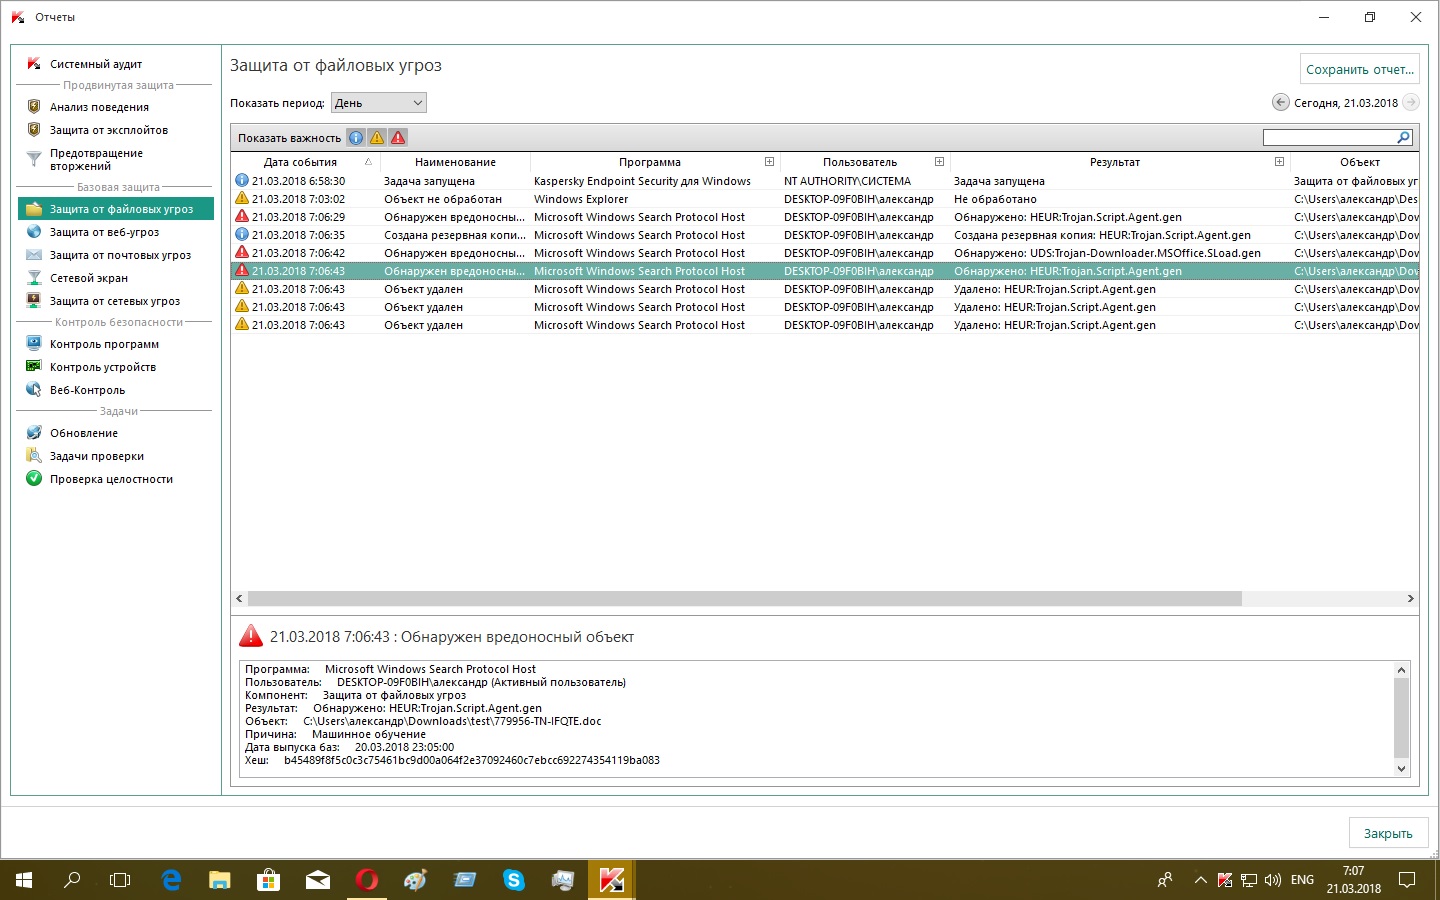Image resolution: width=1440 pixels, height=900 pixels.
Task: Select Предотвращение вторжений in the sidebar
Action: [96, 159]
